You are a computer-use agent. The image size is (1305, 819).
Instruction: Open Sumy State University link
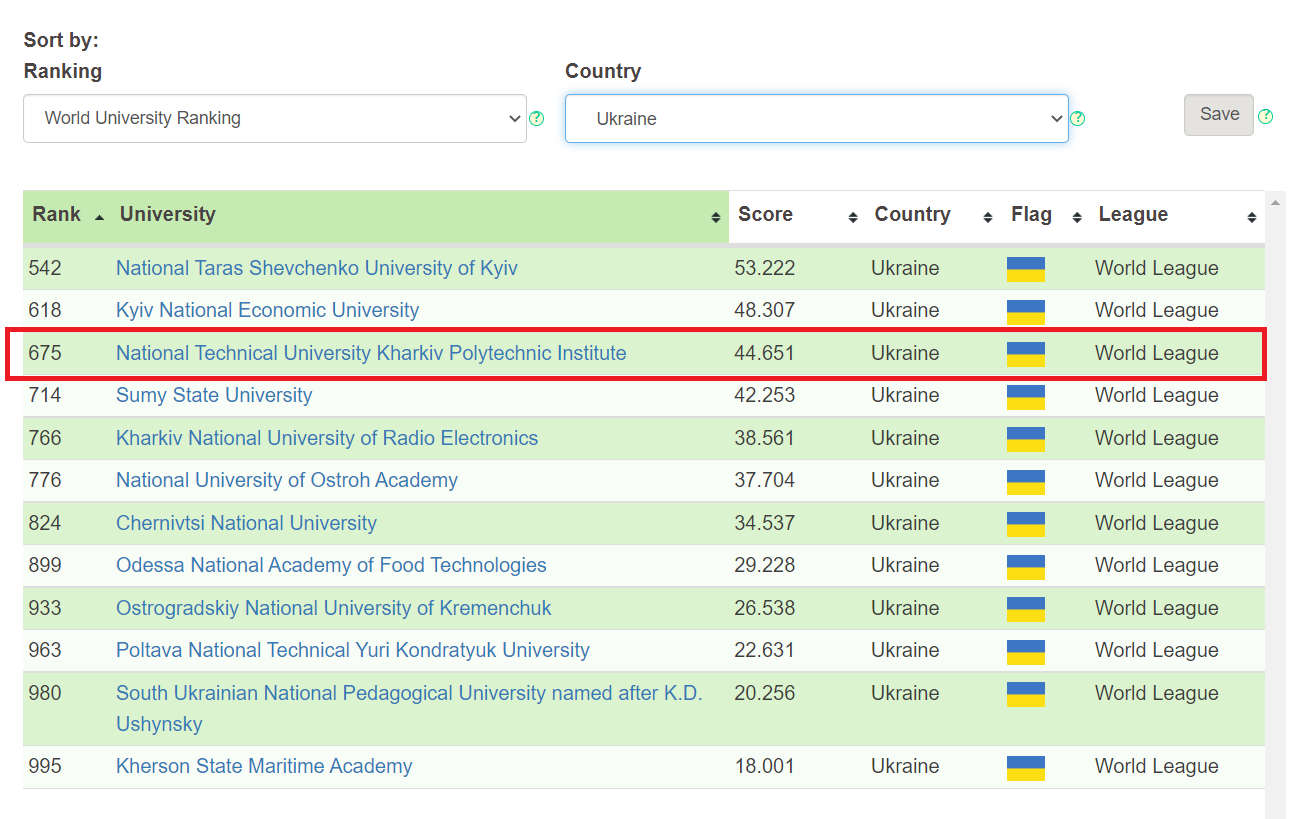pyautogui.click(x=214, y=395)
